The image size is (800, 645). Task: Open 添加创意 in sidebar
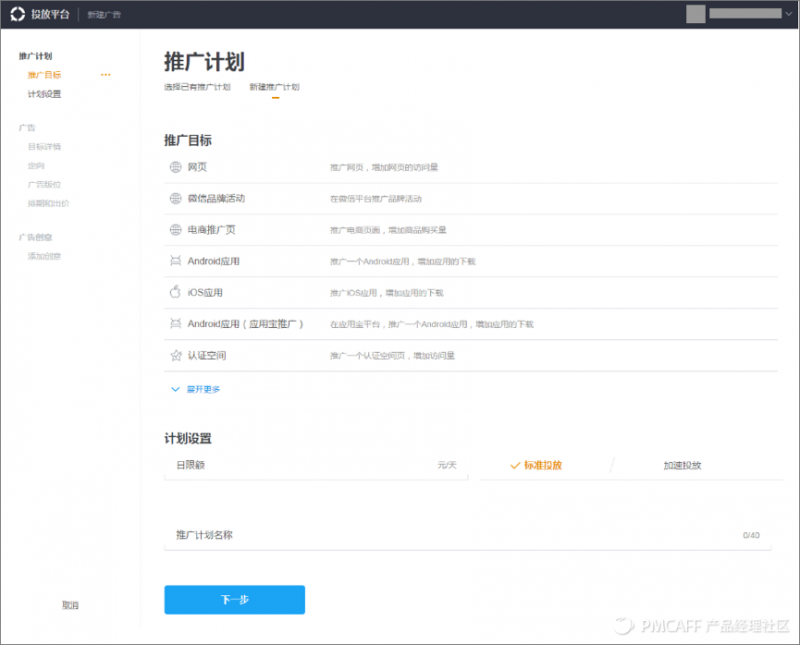tap(44, 256)
